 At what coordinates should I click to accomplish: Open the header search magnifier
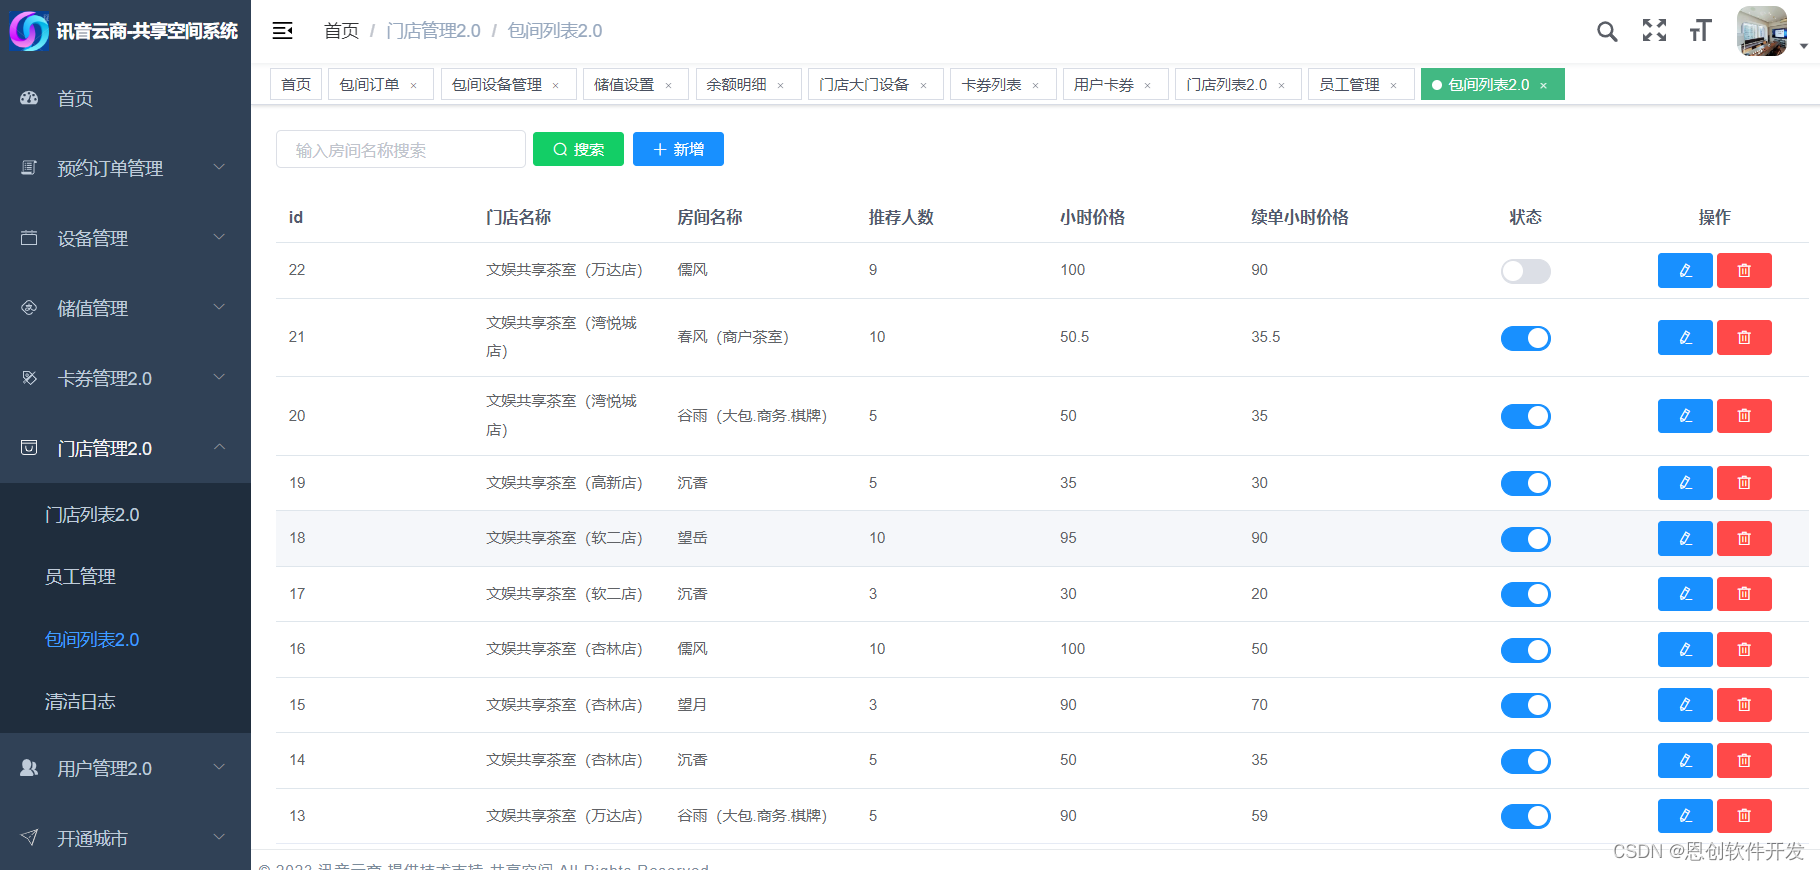tap(1607, 32)
